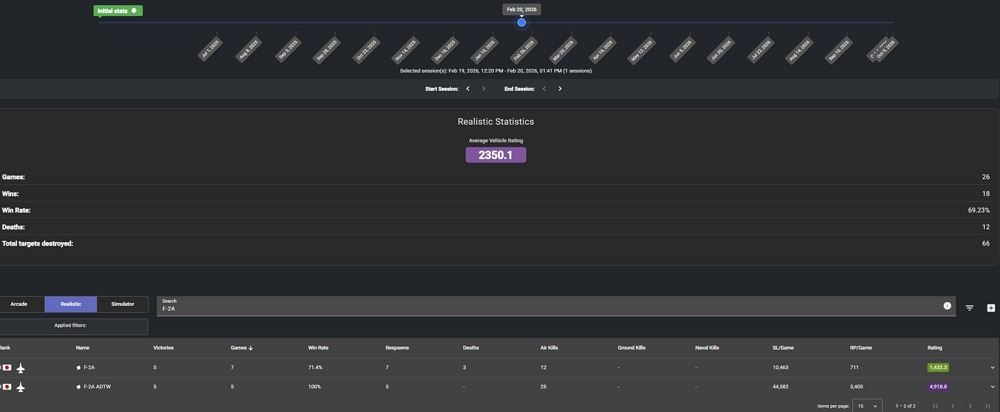1000x412 pixels.
Task: Select the Aug 8 timeline marker
Action: (x=247, y=50)
